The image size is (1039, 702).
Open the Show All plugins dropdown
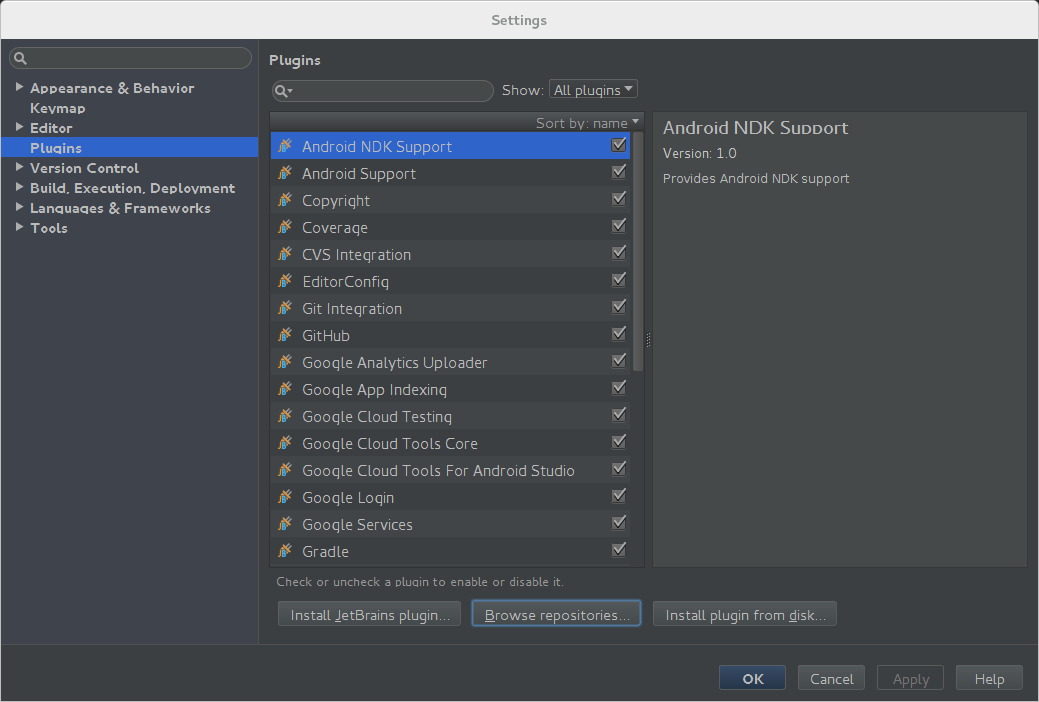click(593, 89)
